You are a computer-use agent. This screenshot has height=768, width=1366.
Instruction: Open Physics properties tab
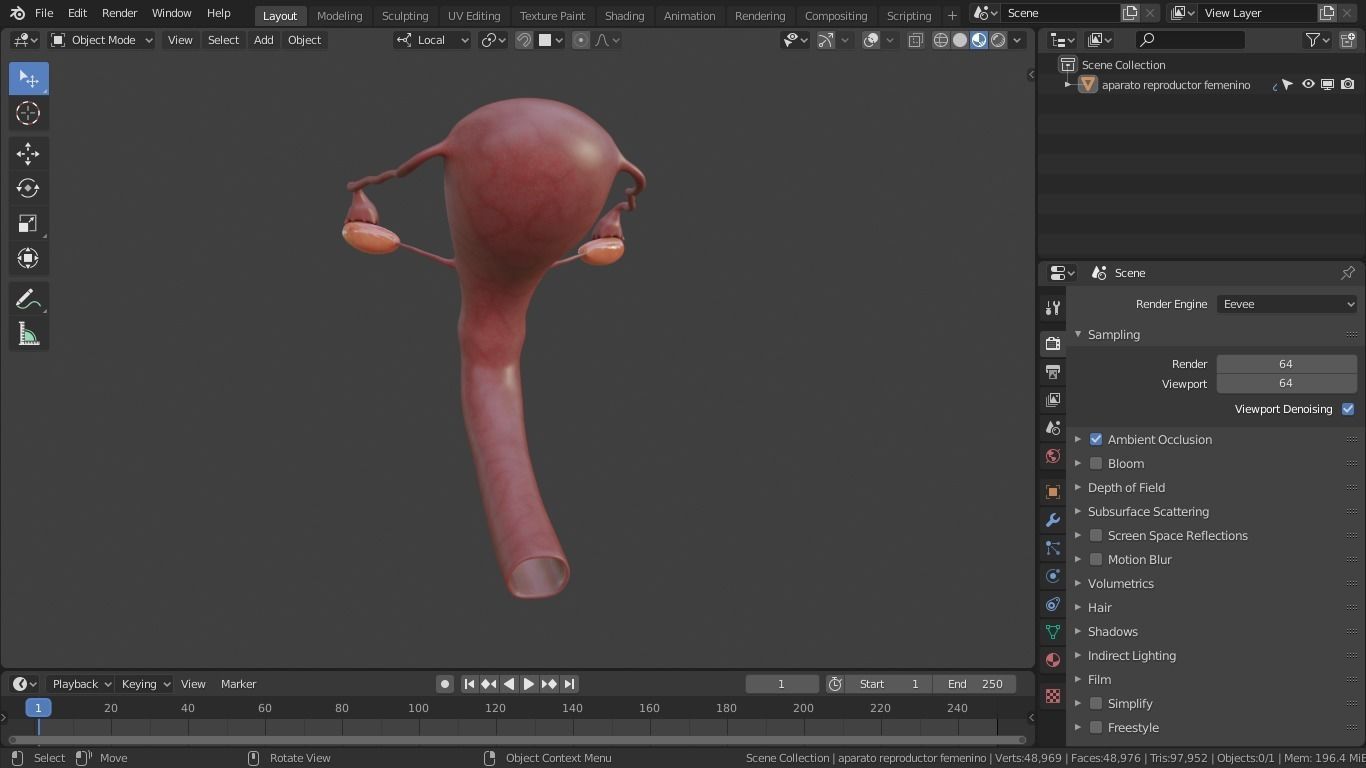tap(1052, 575)
